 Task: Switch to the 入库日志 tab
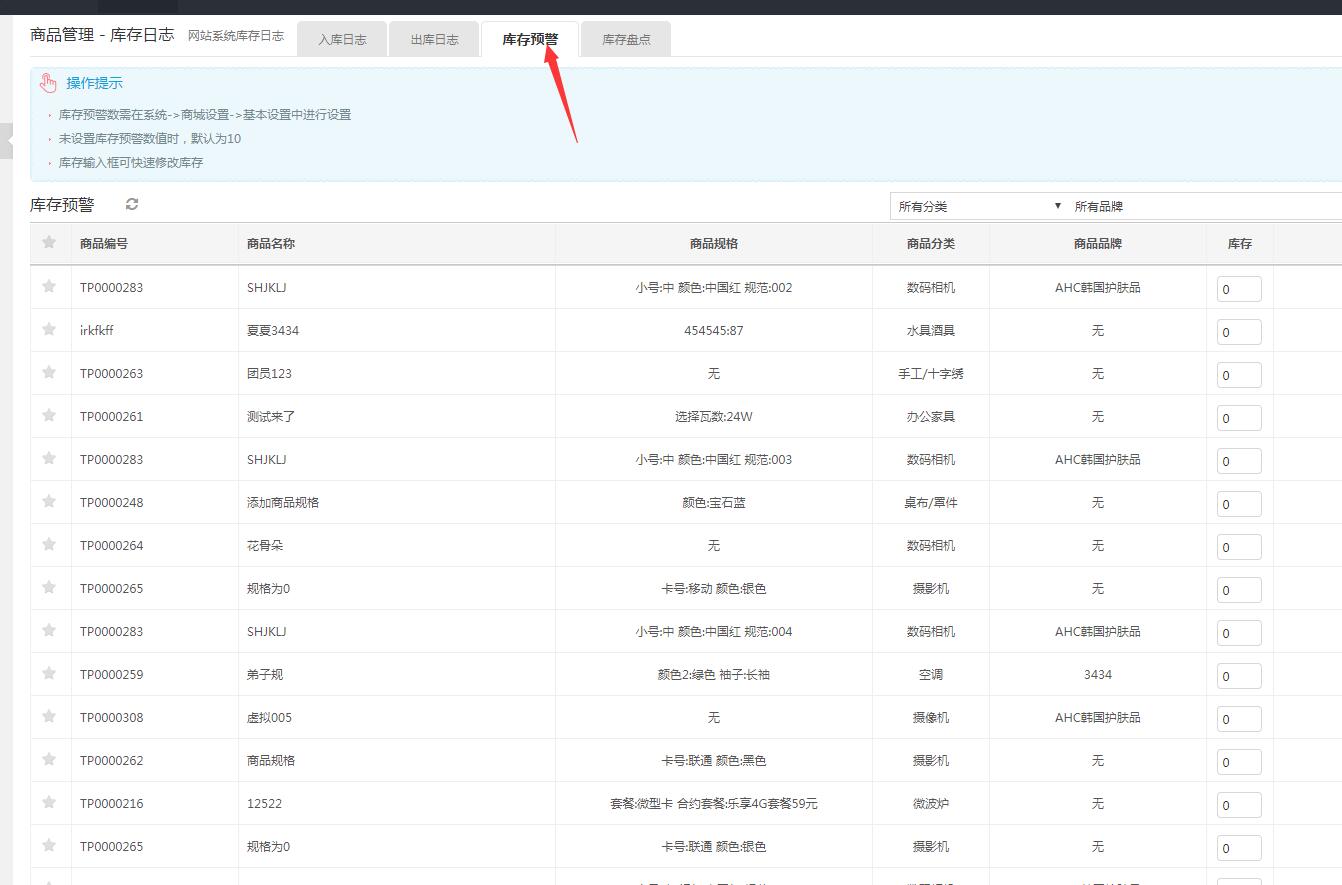(x=342, y=40)
